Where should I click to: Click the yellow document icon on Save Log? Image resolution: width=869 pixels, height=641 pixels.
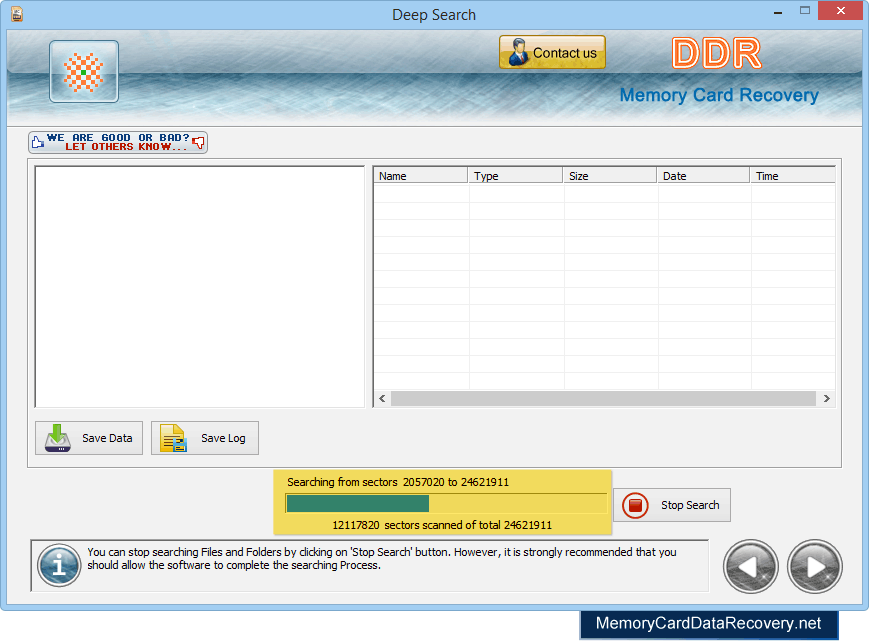point(173,438)
